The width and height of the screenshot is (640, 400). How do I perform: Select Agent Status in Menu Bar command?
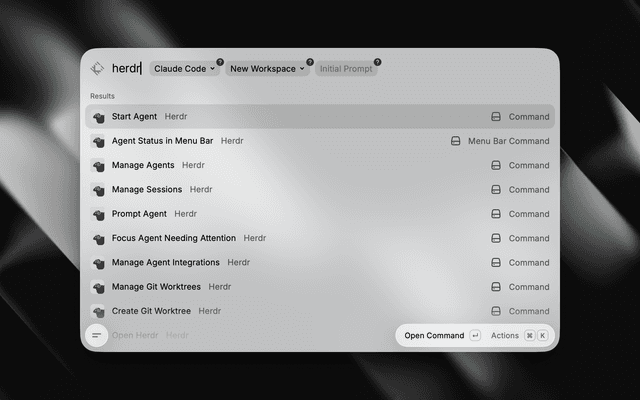[320, 141]
